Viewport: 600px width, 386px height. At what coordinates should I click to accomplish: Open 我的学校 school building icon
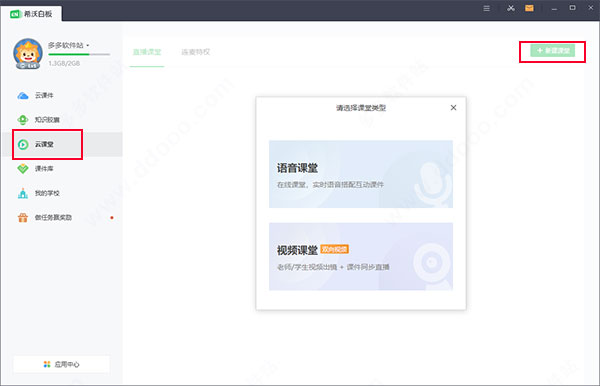(23, 193)
